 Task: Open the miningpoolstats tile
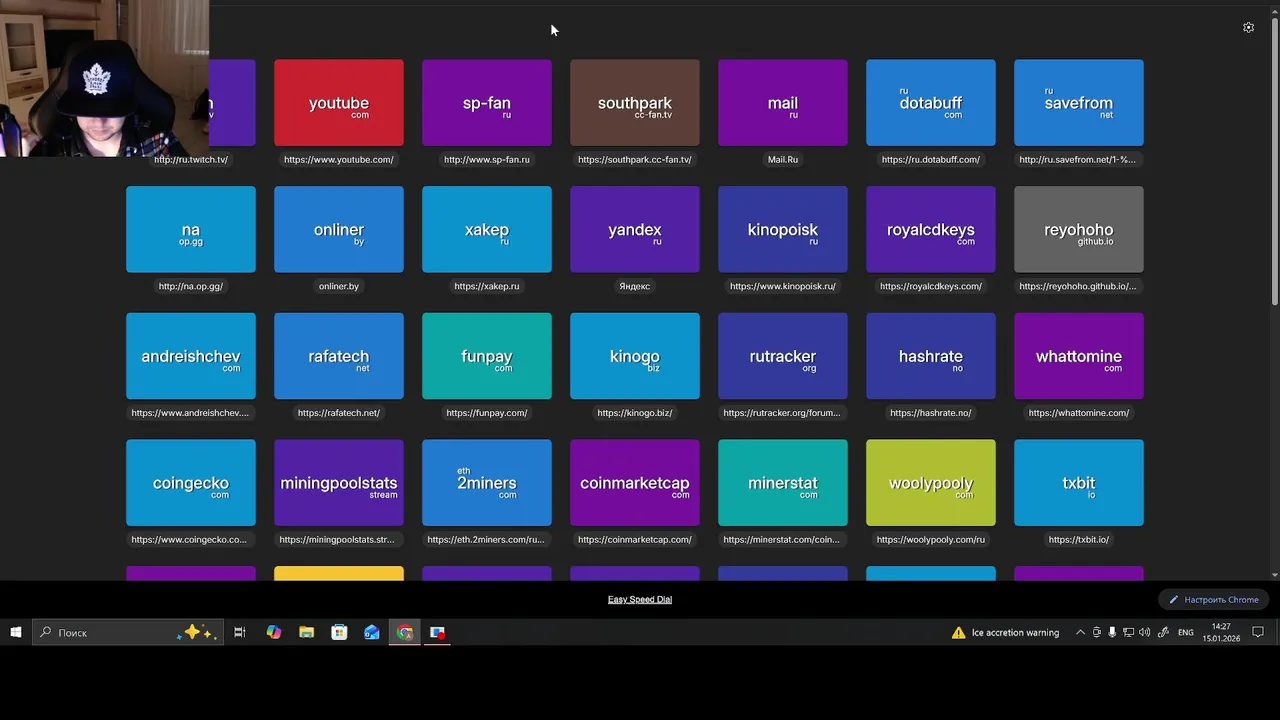pyautogui.click(x=339, y=483)
